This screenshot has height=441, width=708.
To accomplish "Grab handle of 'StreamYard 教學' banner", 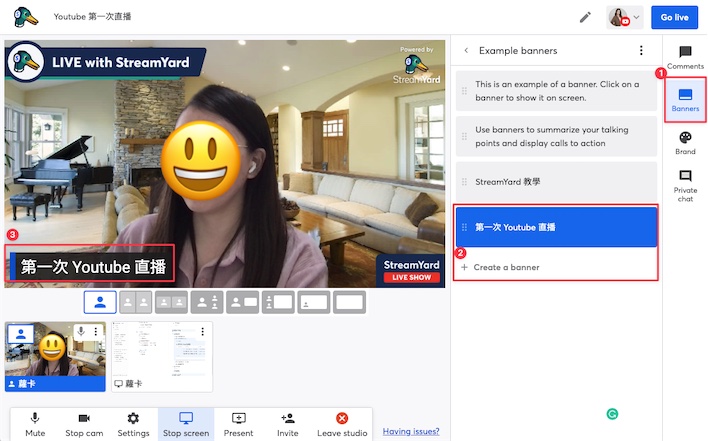I will tap(464, 182).
